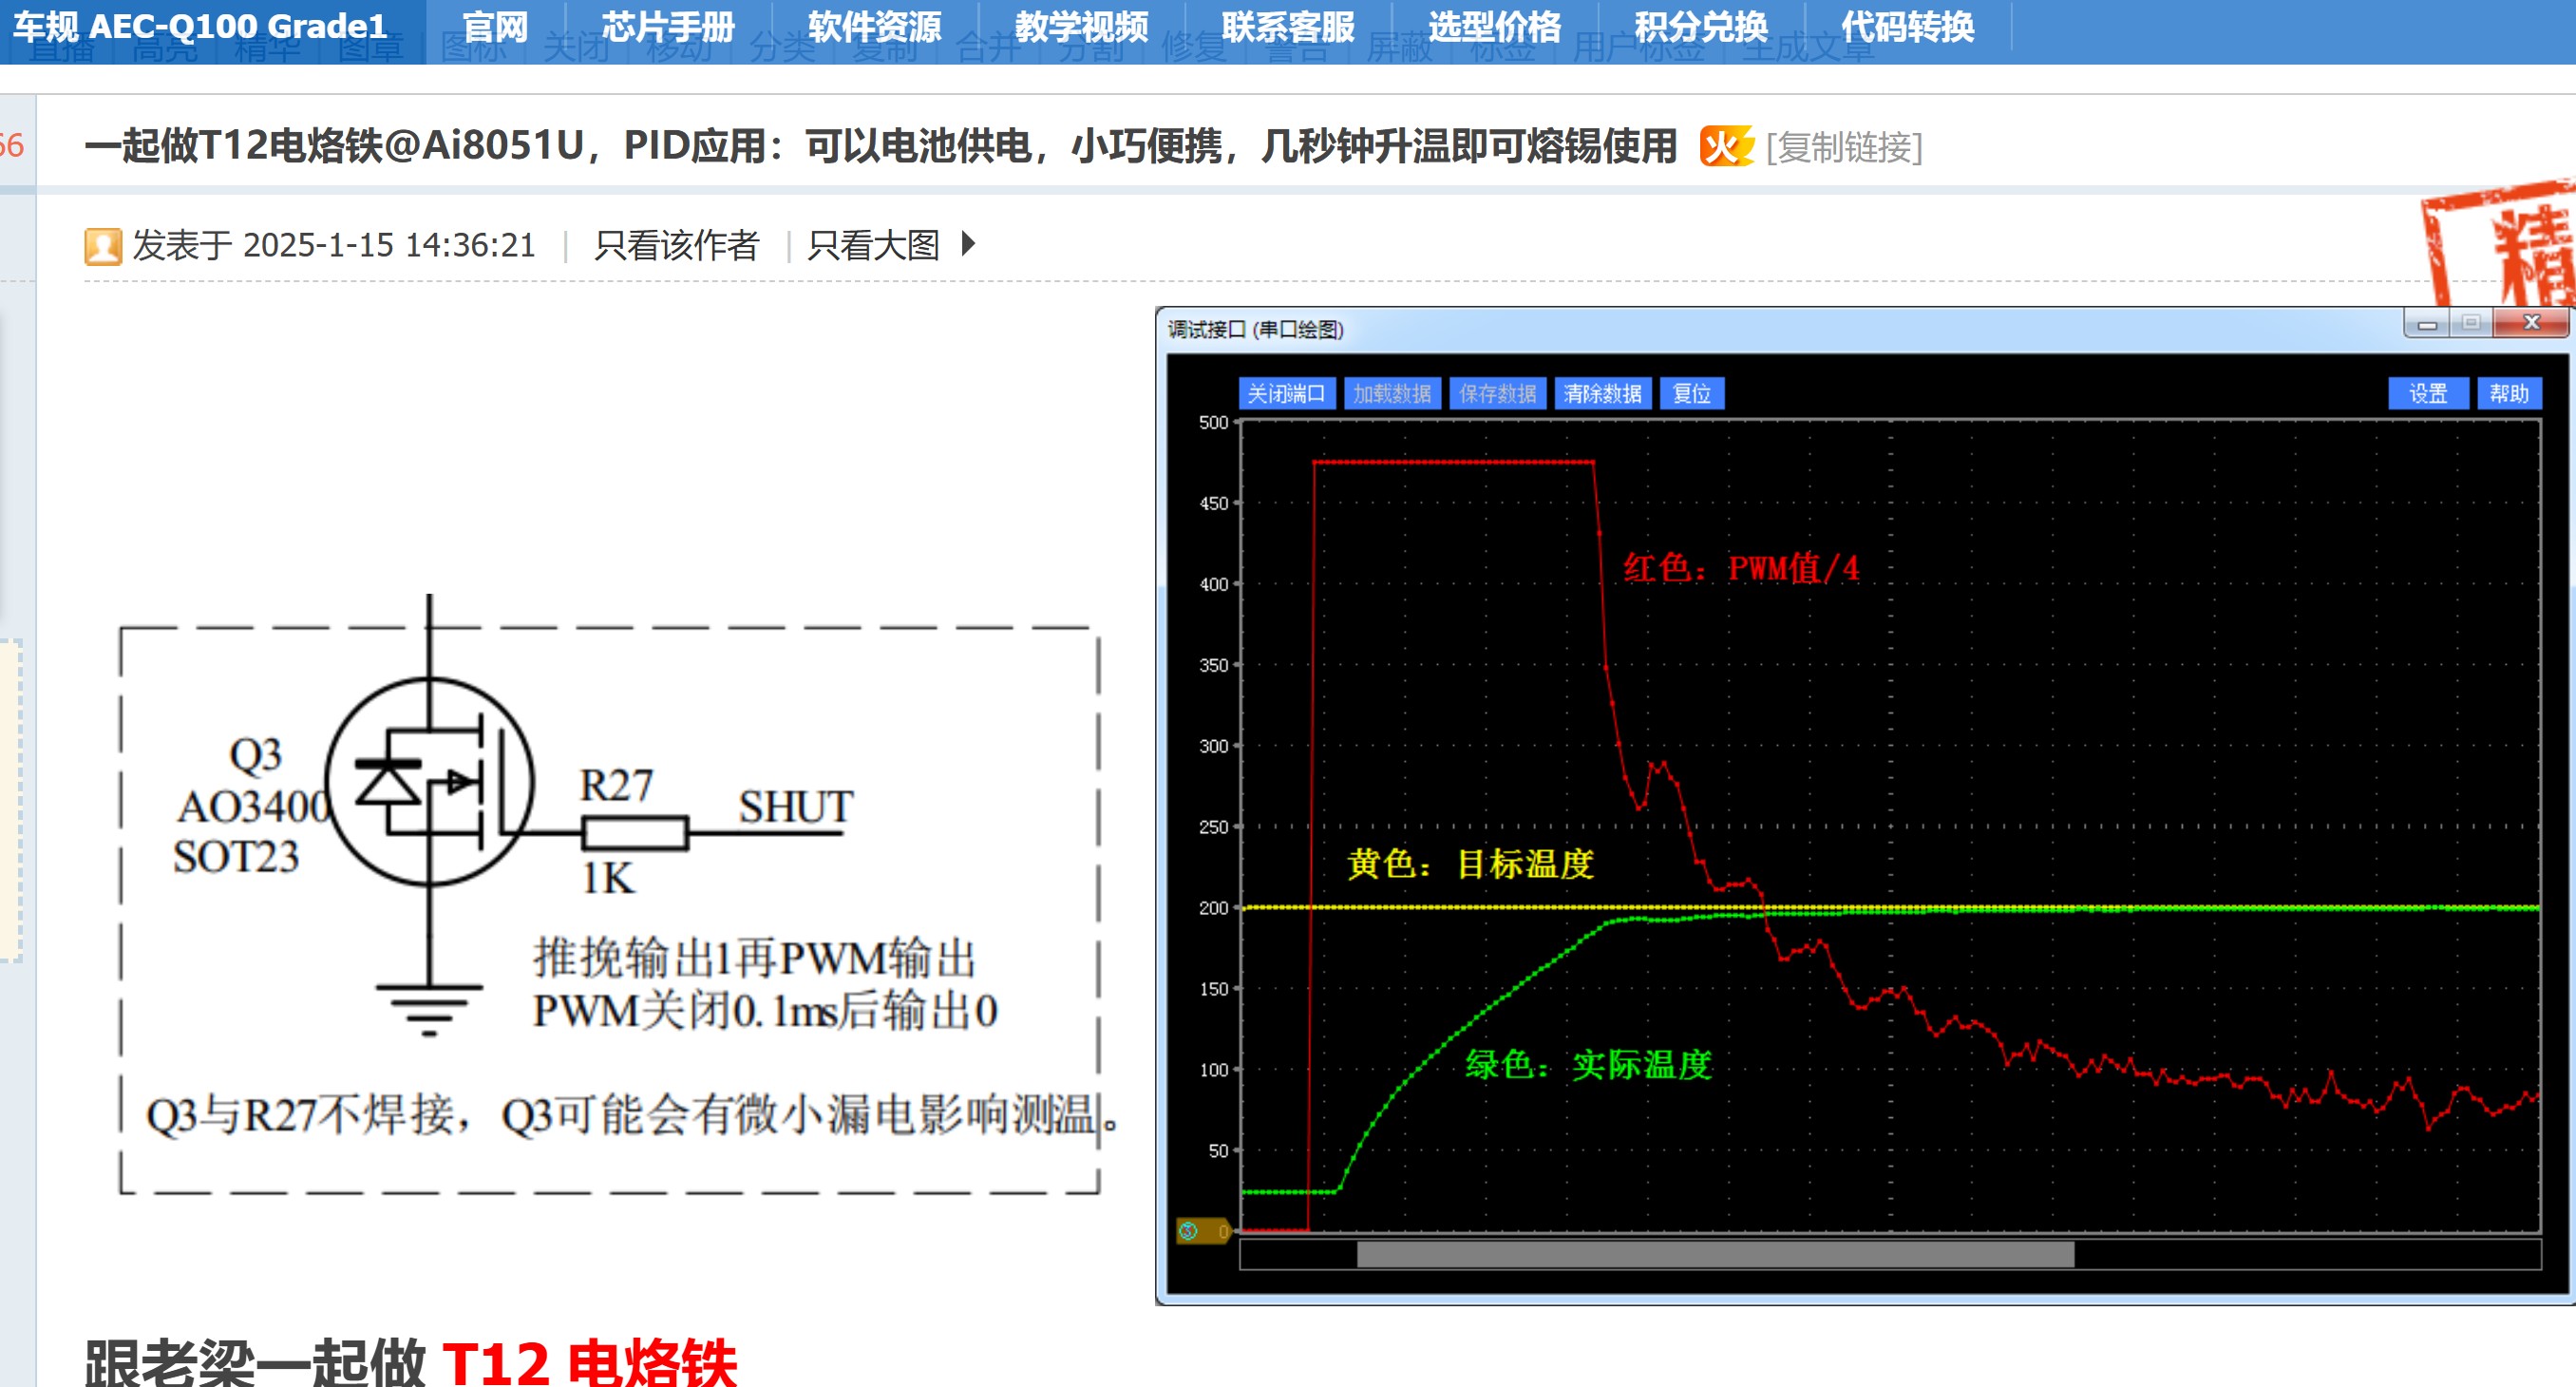Show only this author's posts (只看该作者)

[676, 245]
